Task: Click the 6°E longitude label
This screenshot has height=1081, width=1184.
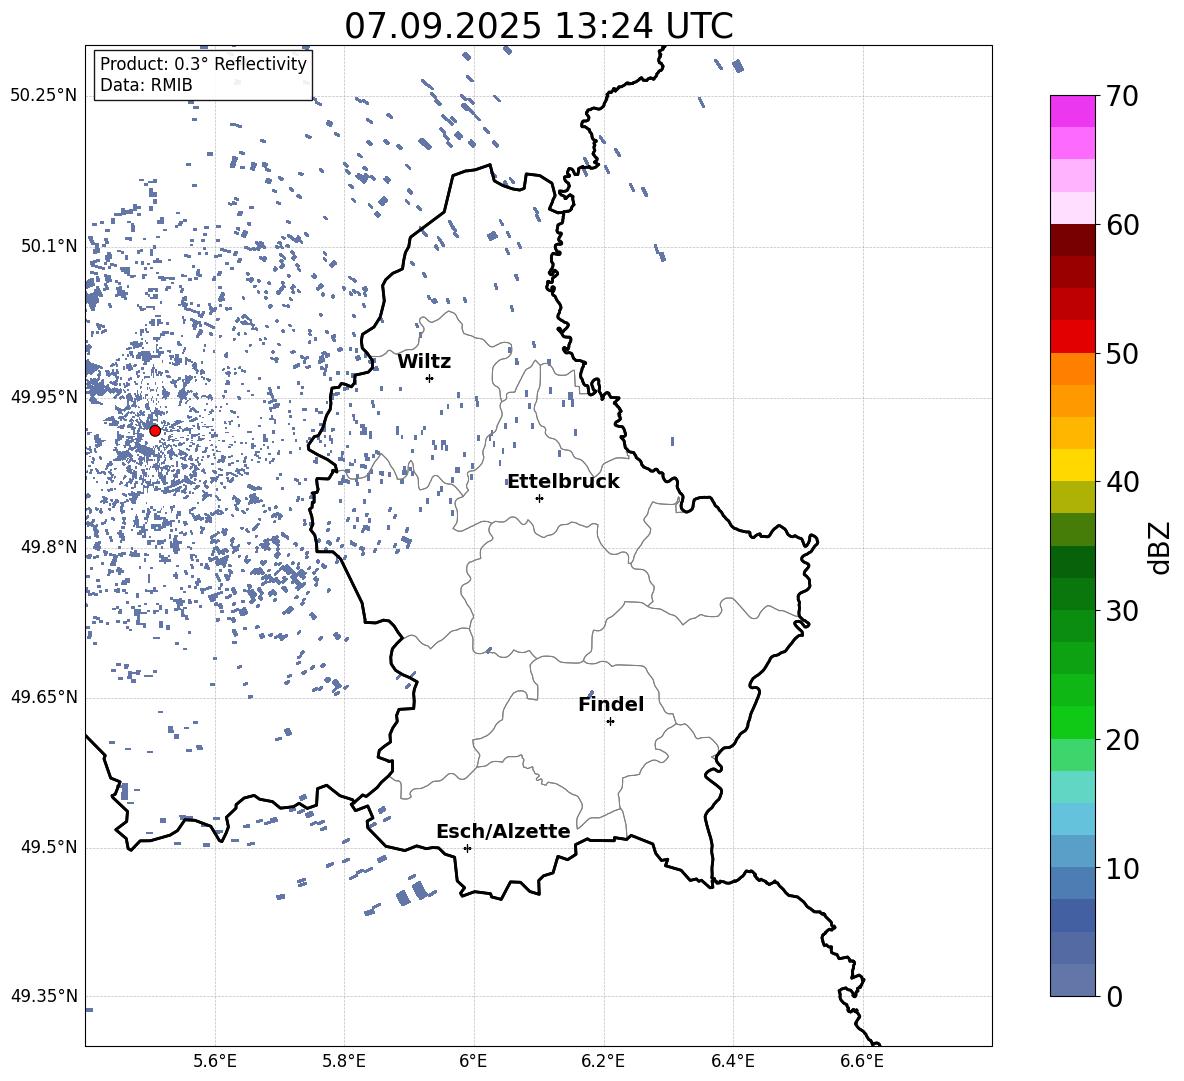Action: (473, 1061)
